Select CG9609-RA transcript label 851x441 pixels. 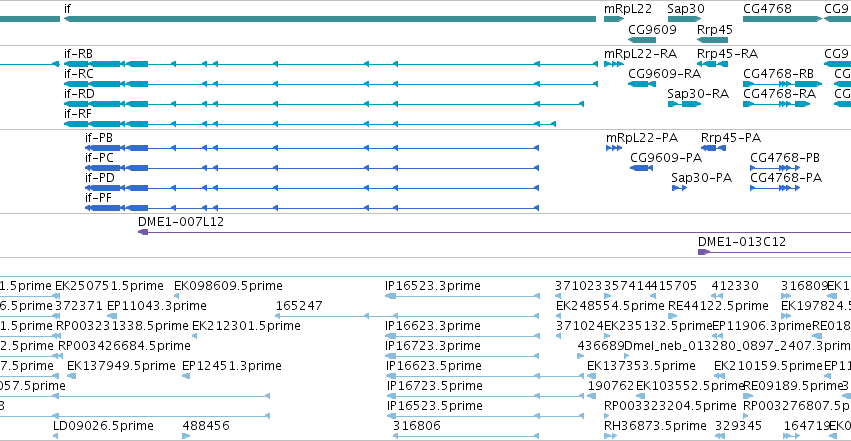[664, 74]
